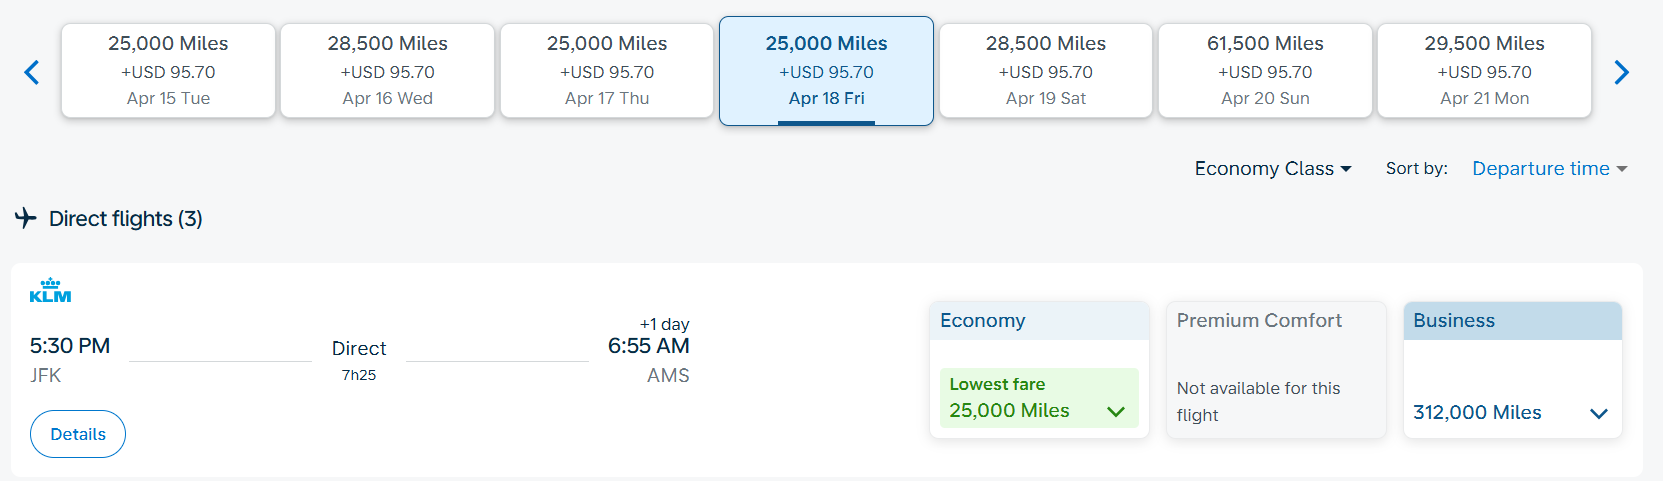Image resolution: width=1663 pixels, height=481 pixels.
Task: Select the Apr 15 Tue date tab
Action: pos(168,71)
